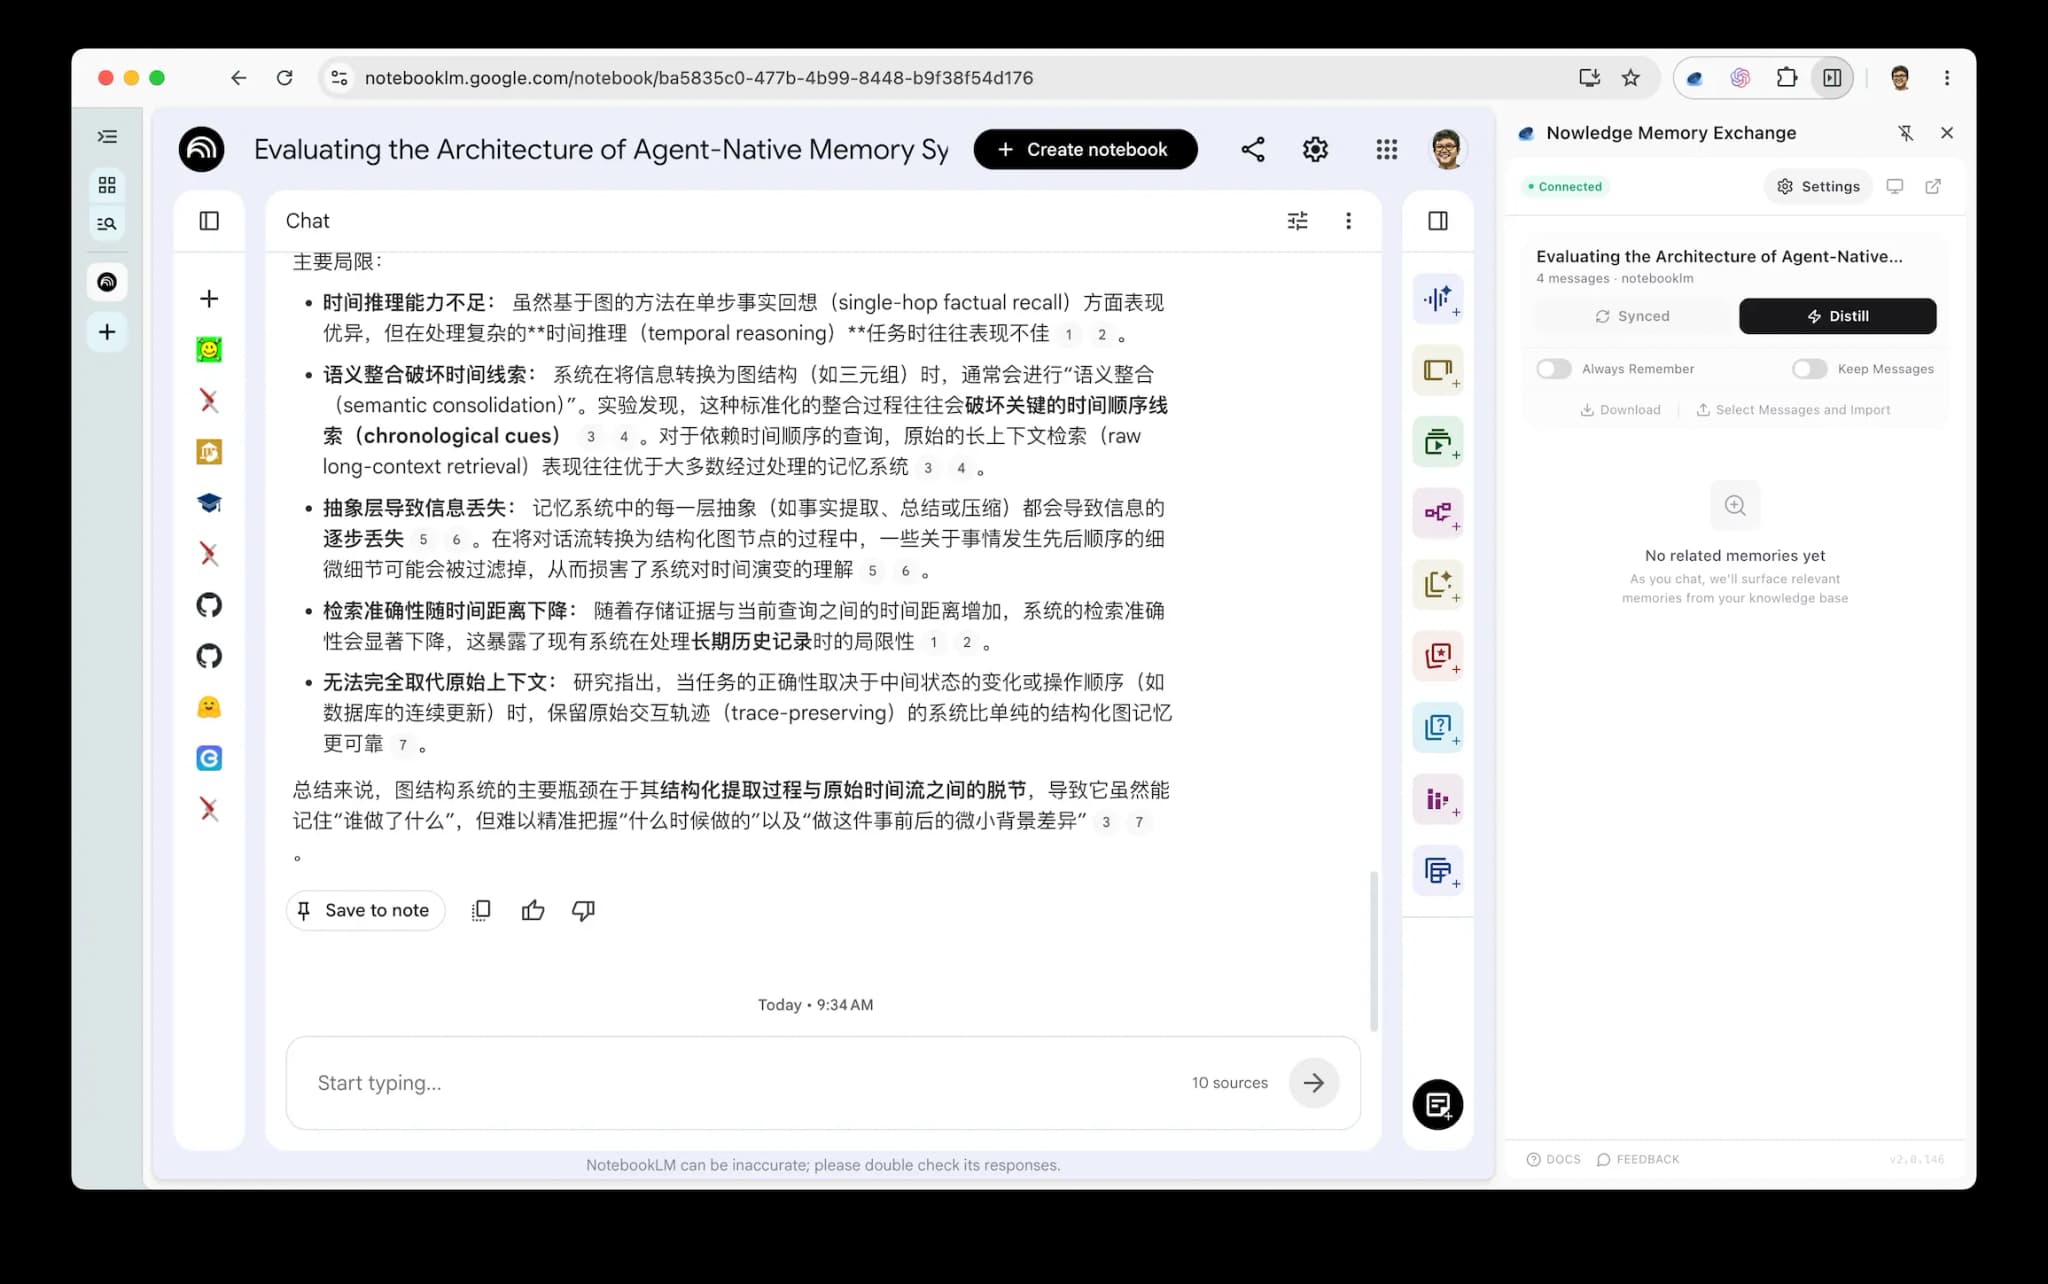
Task: Click the Synced status button
Action: click(x=1632, y=316)
